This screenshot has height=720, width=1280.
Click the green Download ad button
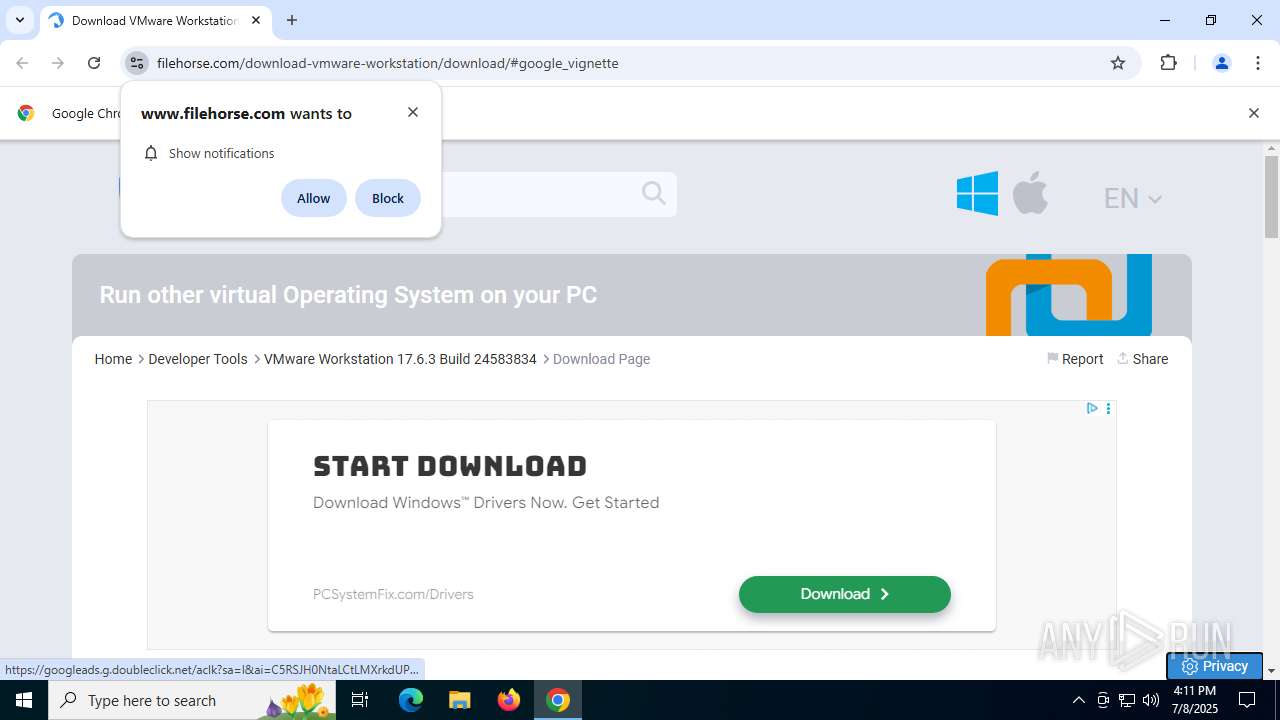(845, 594)
